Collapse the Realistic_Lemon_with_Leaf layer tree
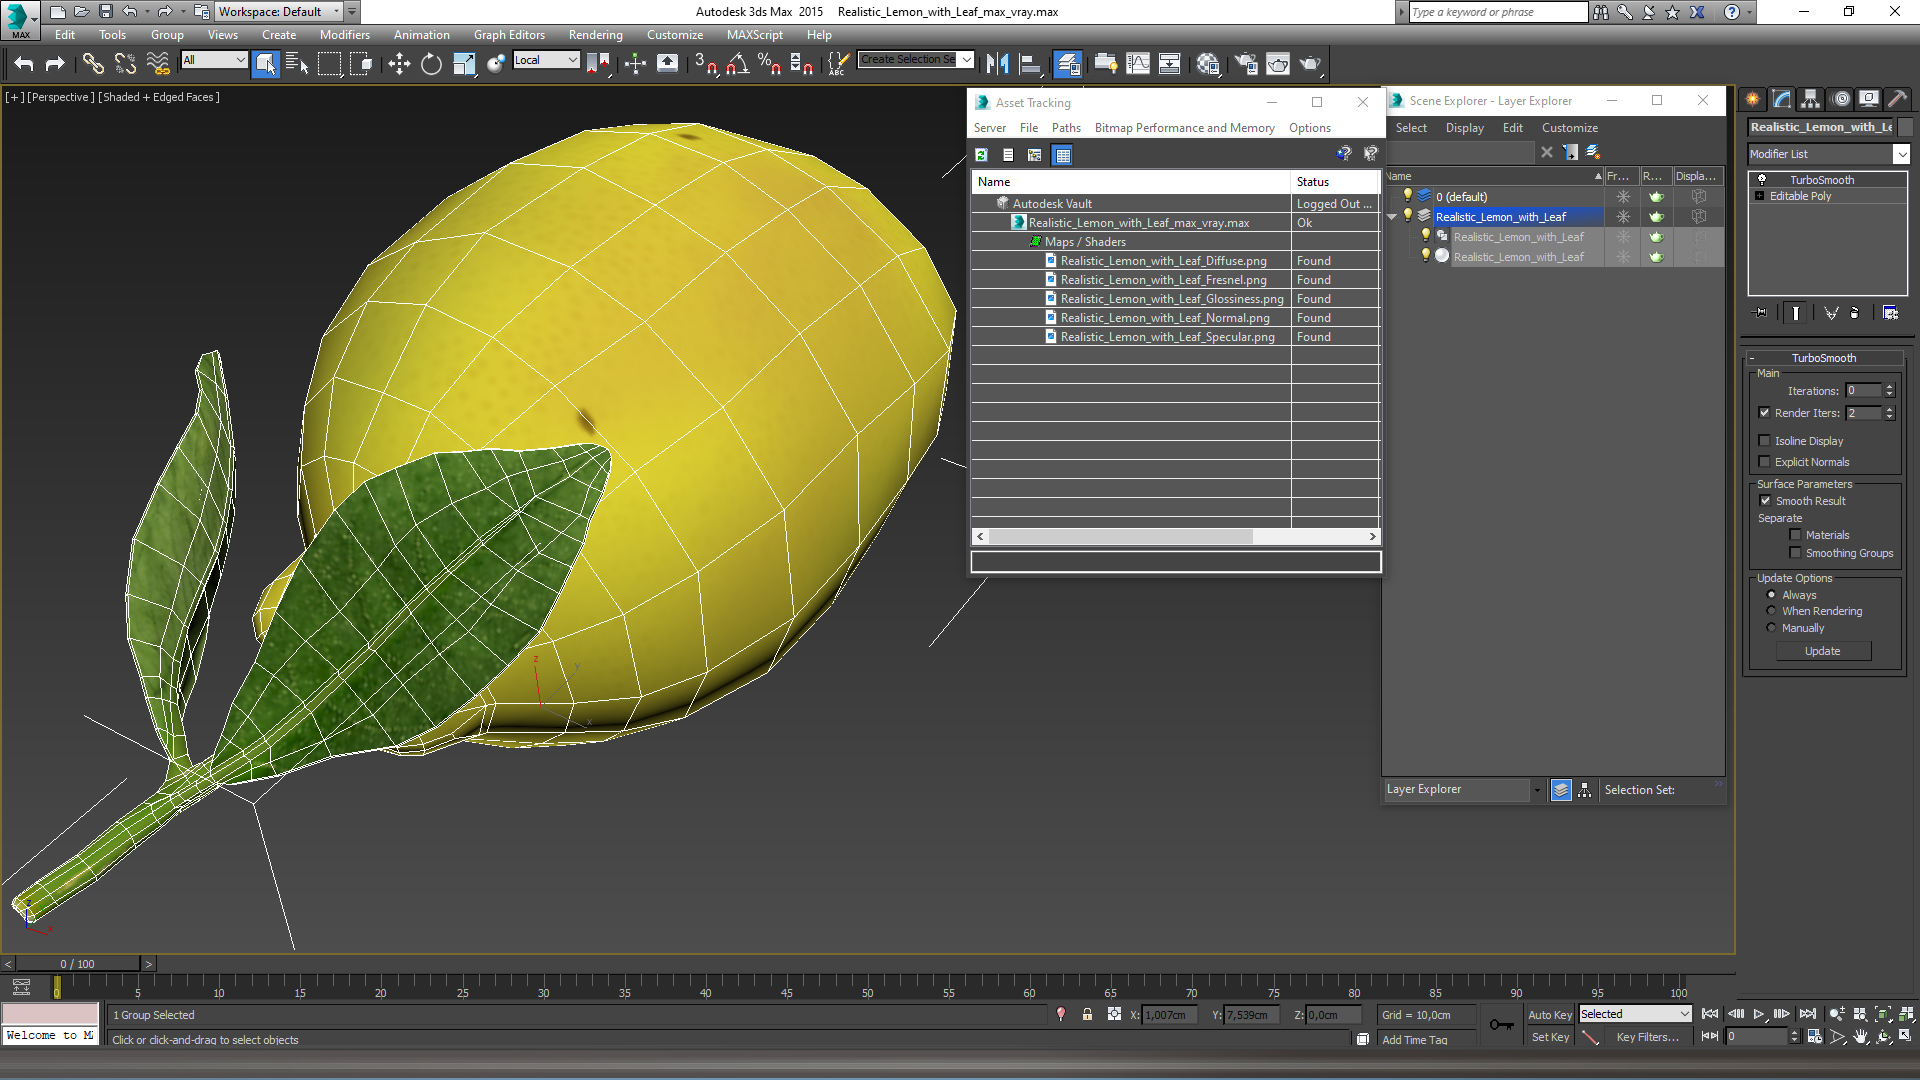The height and width of the screenshot is (1080, 1920). [x=1392, y=217]
